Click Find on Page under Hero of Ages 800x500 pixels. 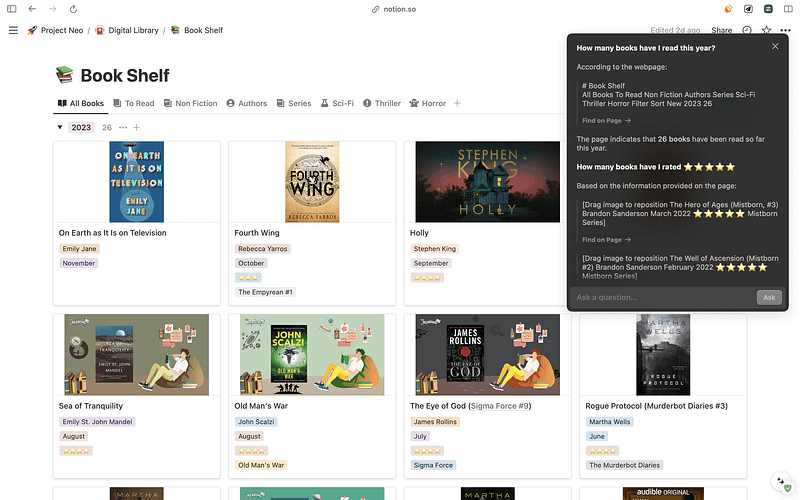coord(606,239)
